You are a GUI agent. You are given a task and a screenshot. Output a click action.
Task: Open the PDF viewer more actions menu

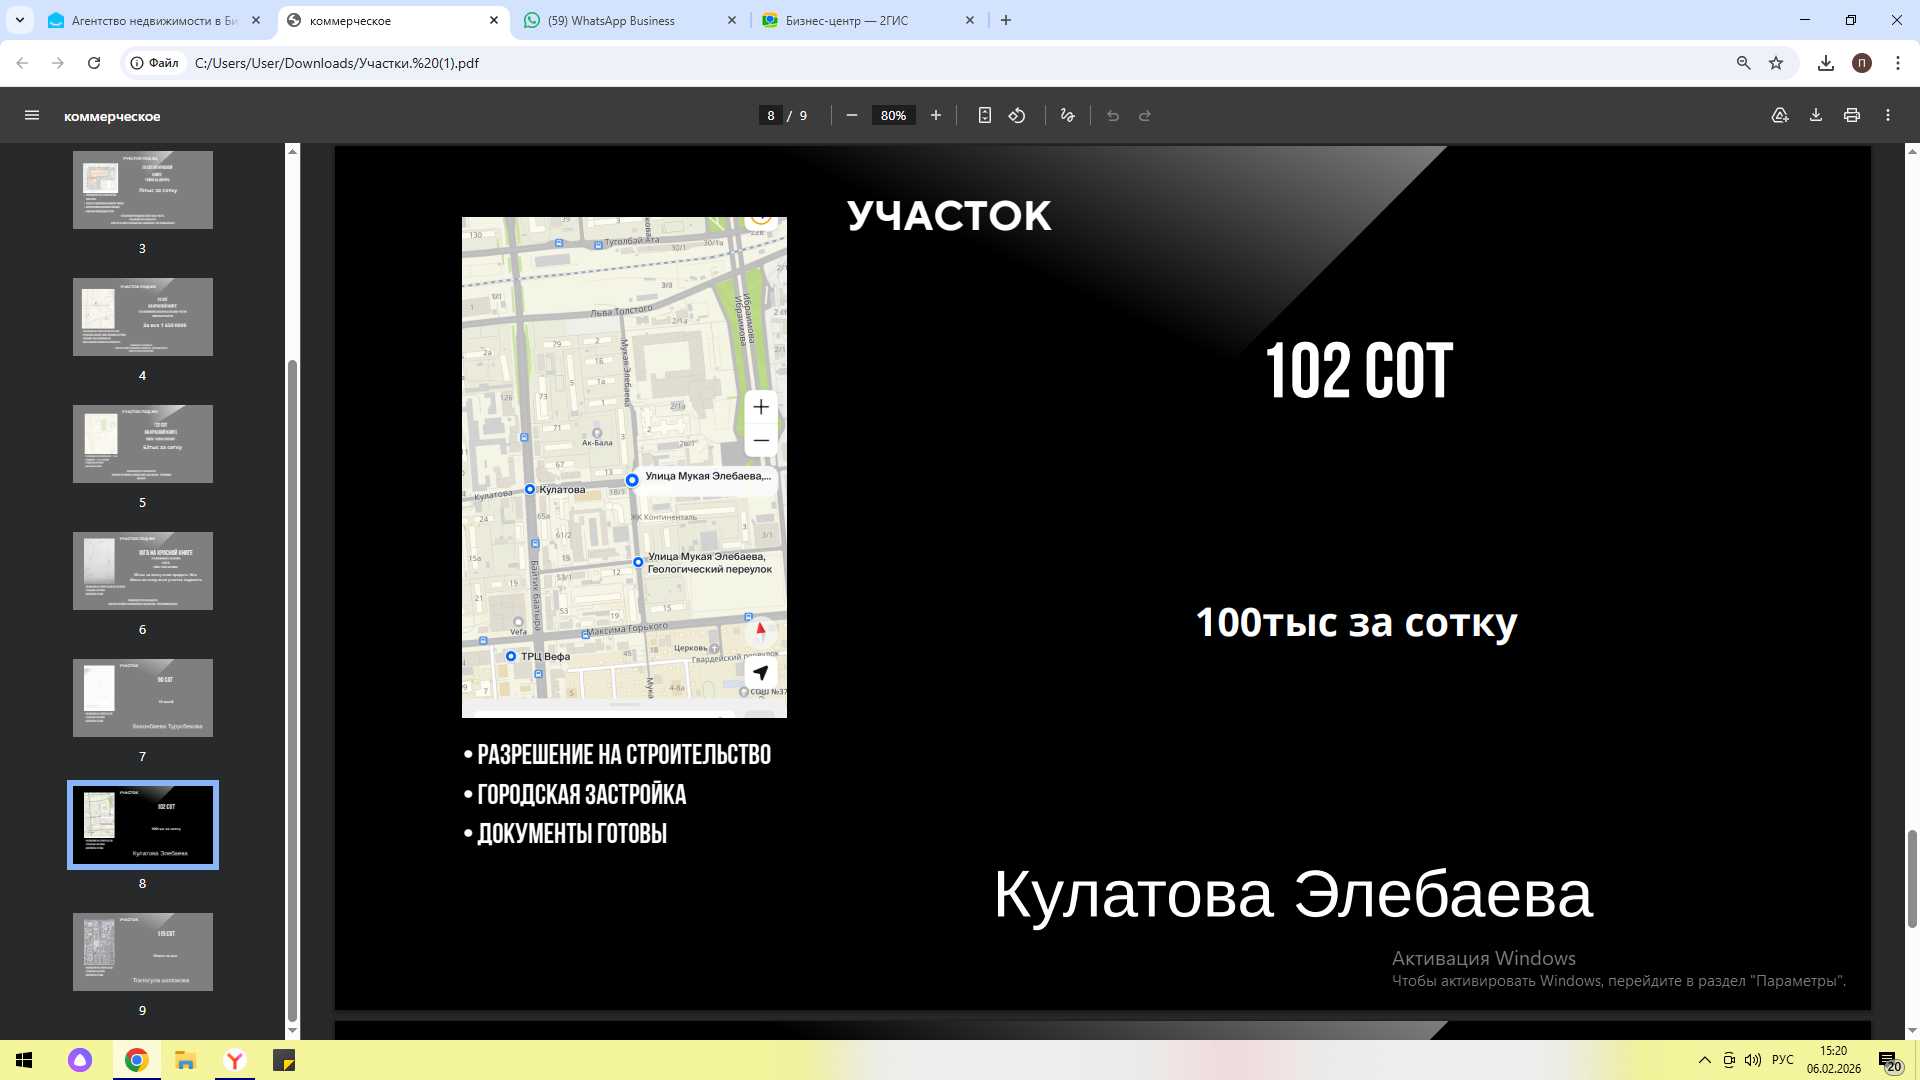[x=1888, y=116]
